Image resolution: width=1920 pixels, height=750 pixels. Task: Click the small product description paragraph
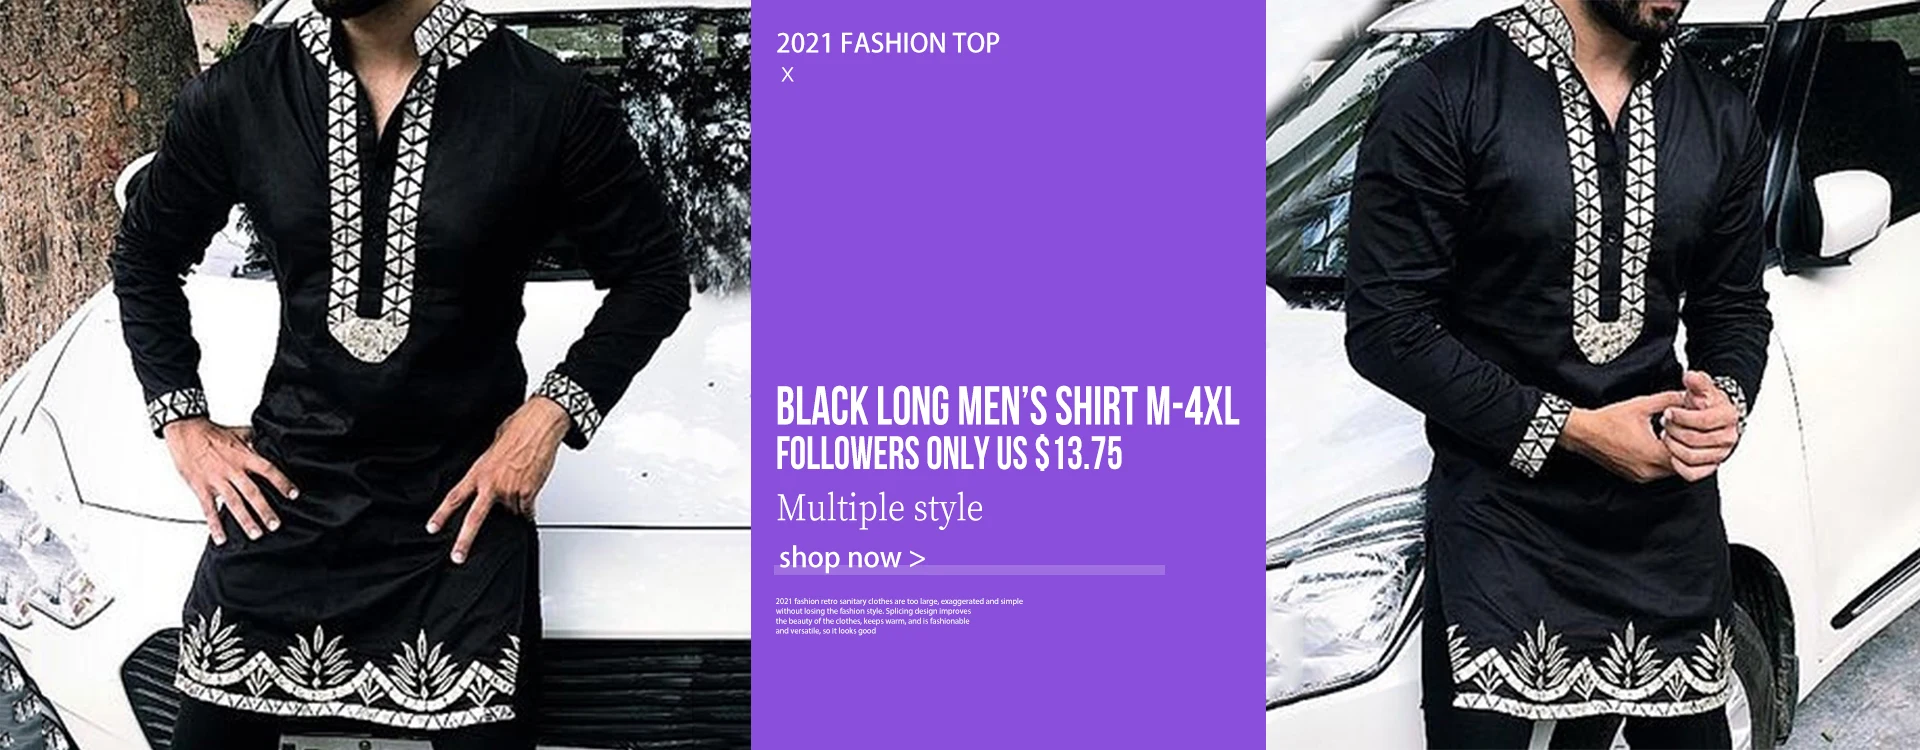[899, 616]
